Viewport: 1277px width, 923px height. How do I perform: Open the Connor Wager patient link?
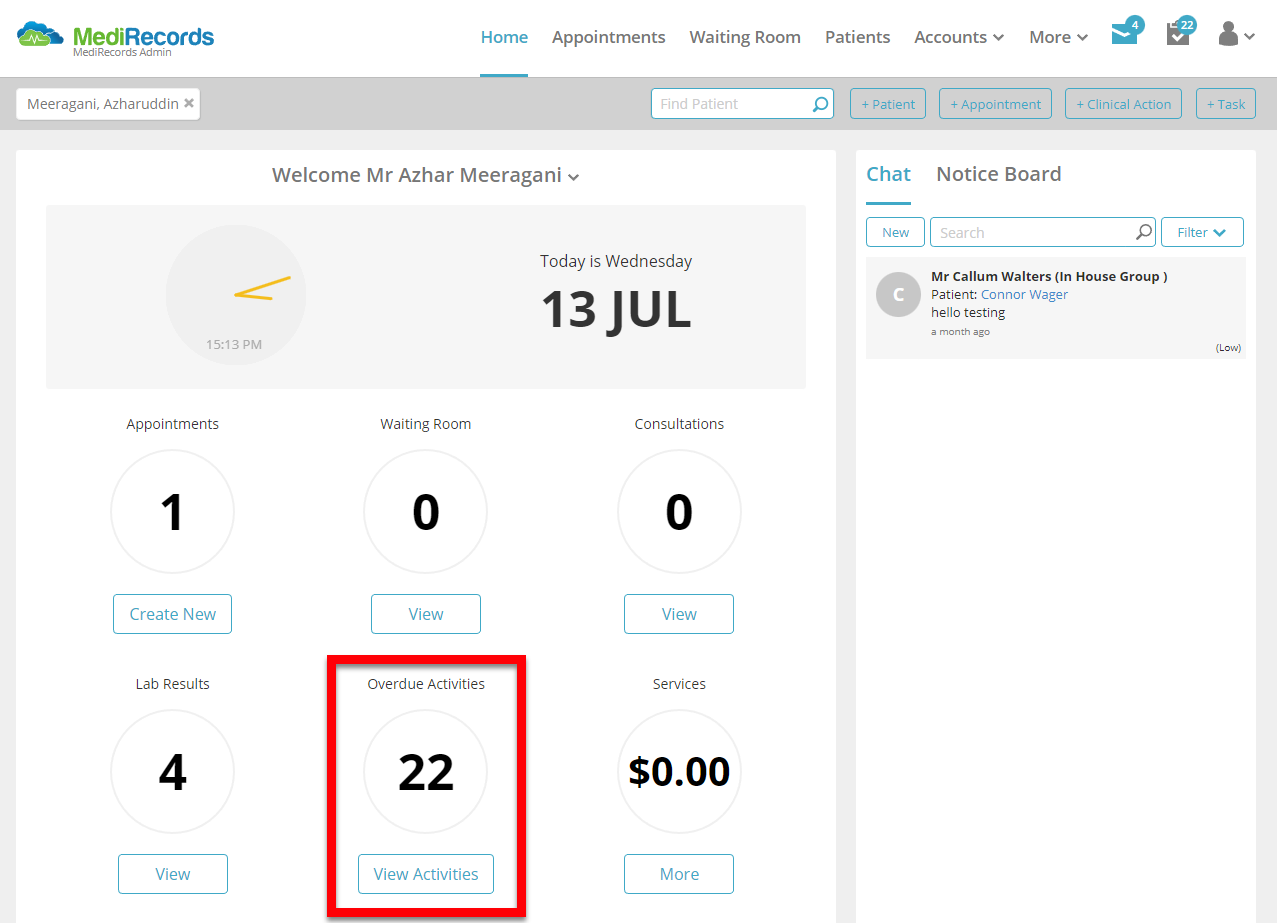tap(1024, 294)
